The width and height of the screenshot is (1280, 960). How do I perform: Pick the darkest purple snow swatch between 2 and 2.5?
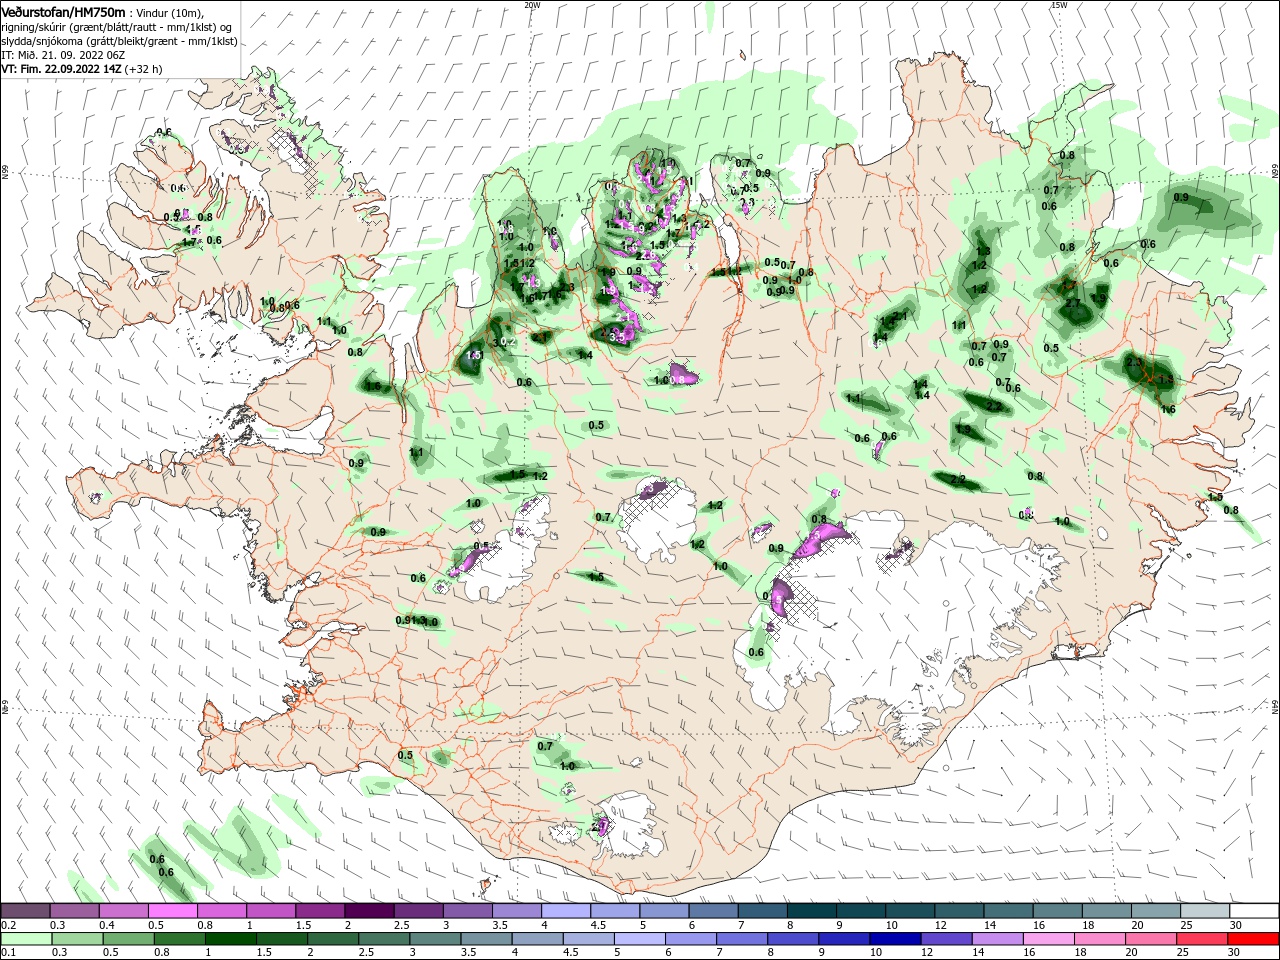pos(369,910)
